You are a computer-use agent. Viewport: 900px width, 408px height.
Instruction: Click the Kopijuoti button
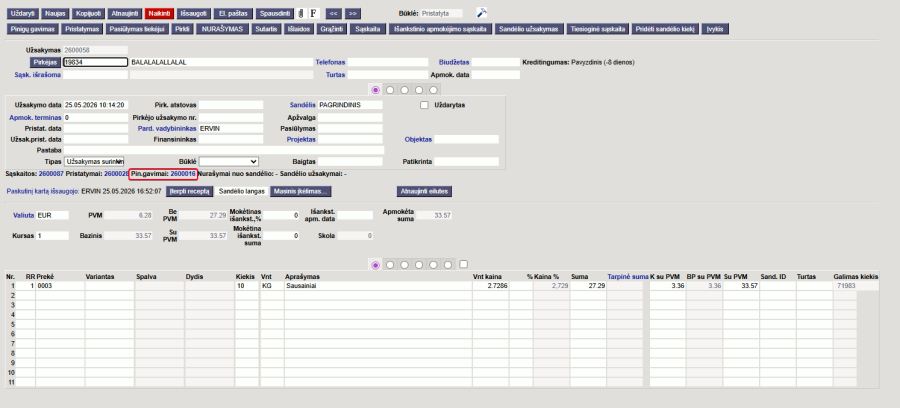click(x=88, y=13)
